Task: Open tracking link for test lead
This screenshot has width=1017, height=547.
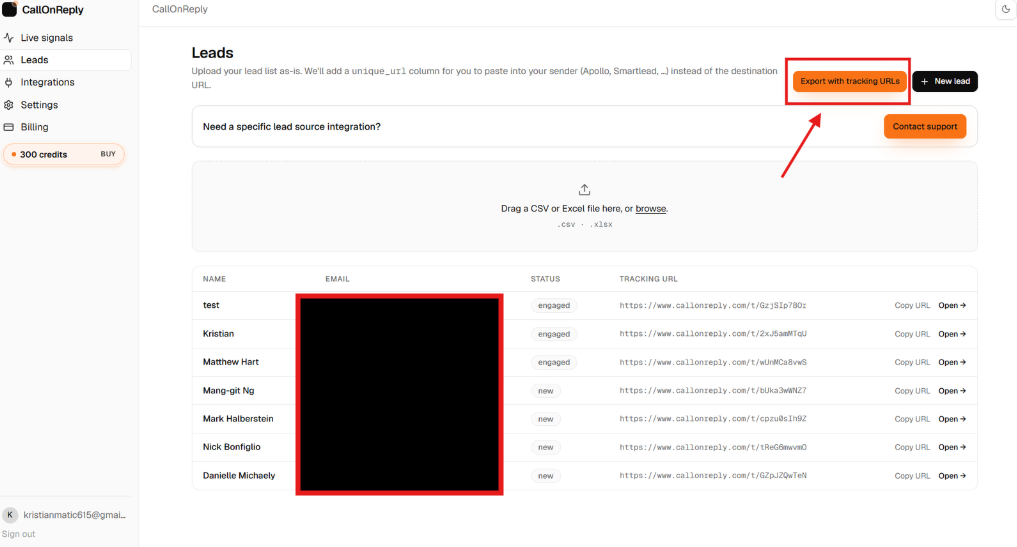Action: click(952, 306)
